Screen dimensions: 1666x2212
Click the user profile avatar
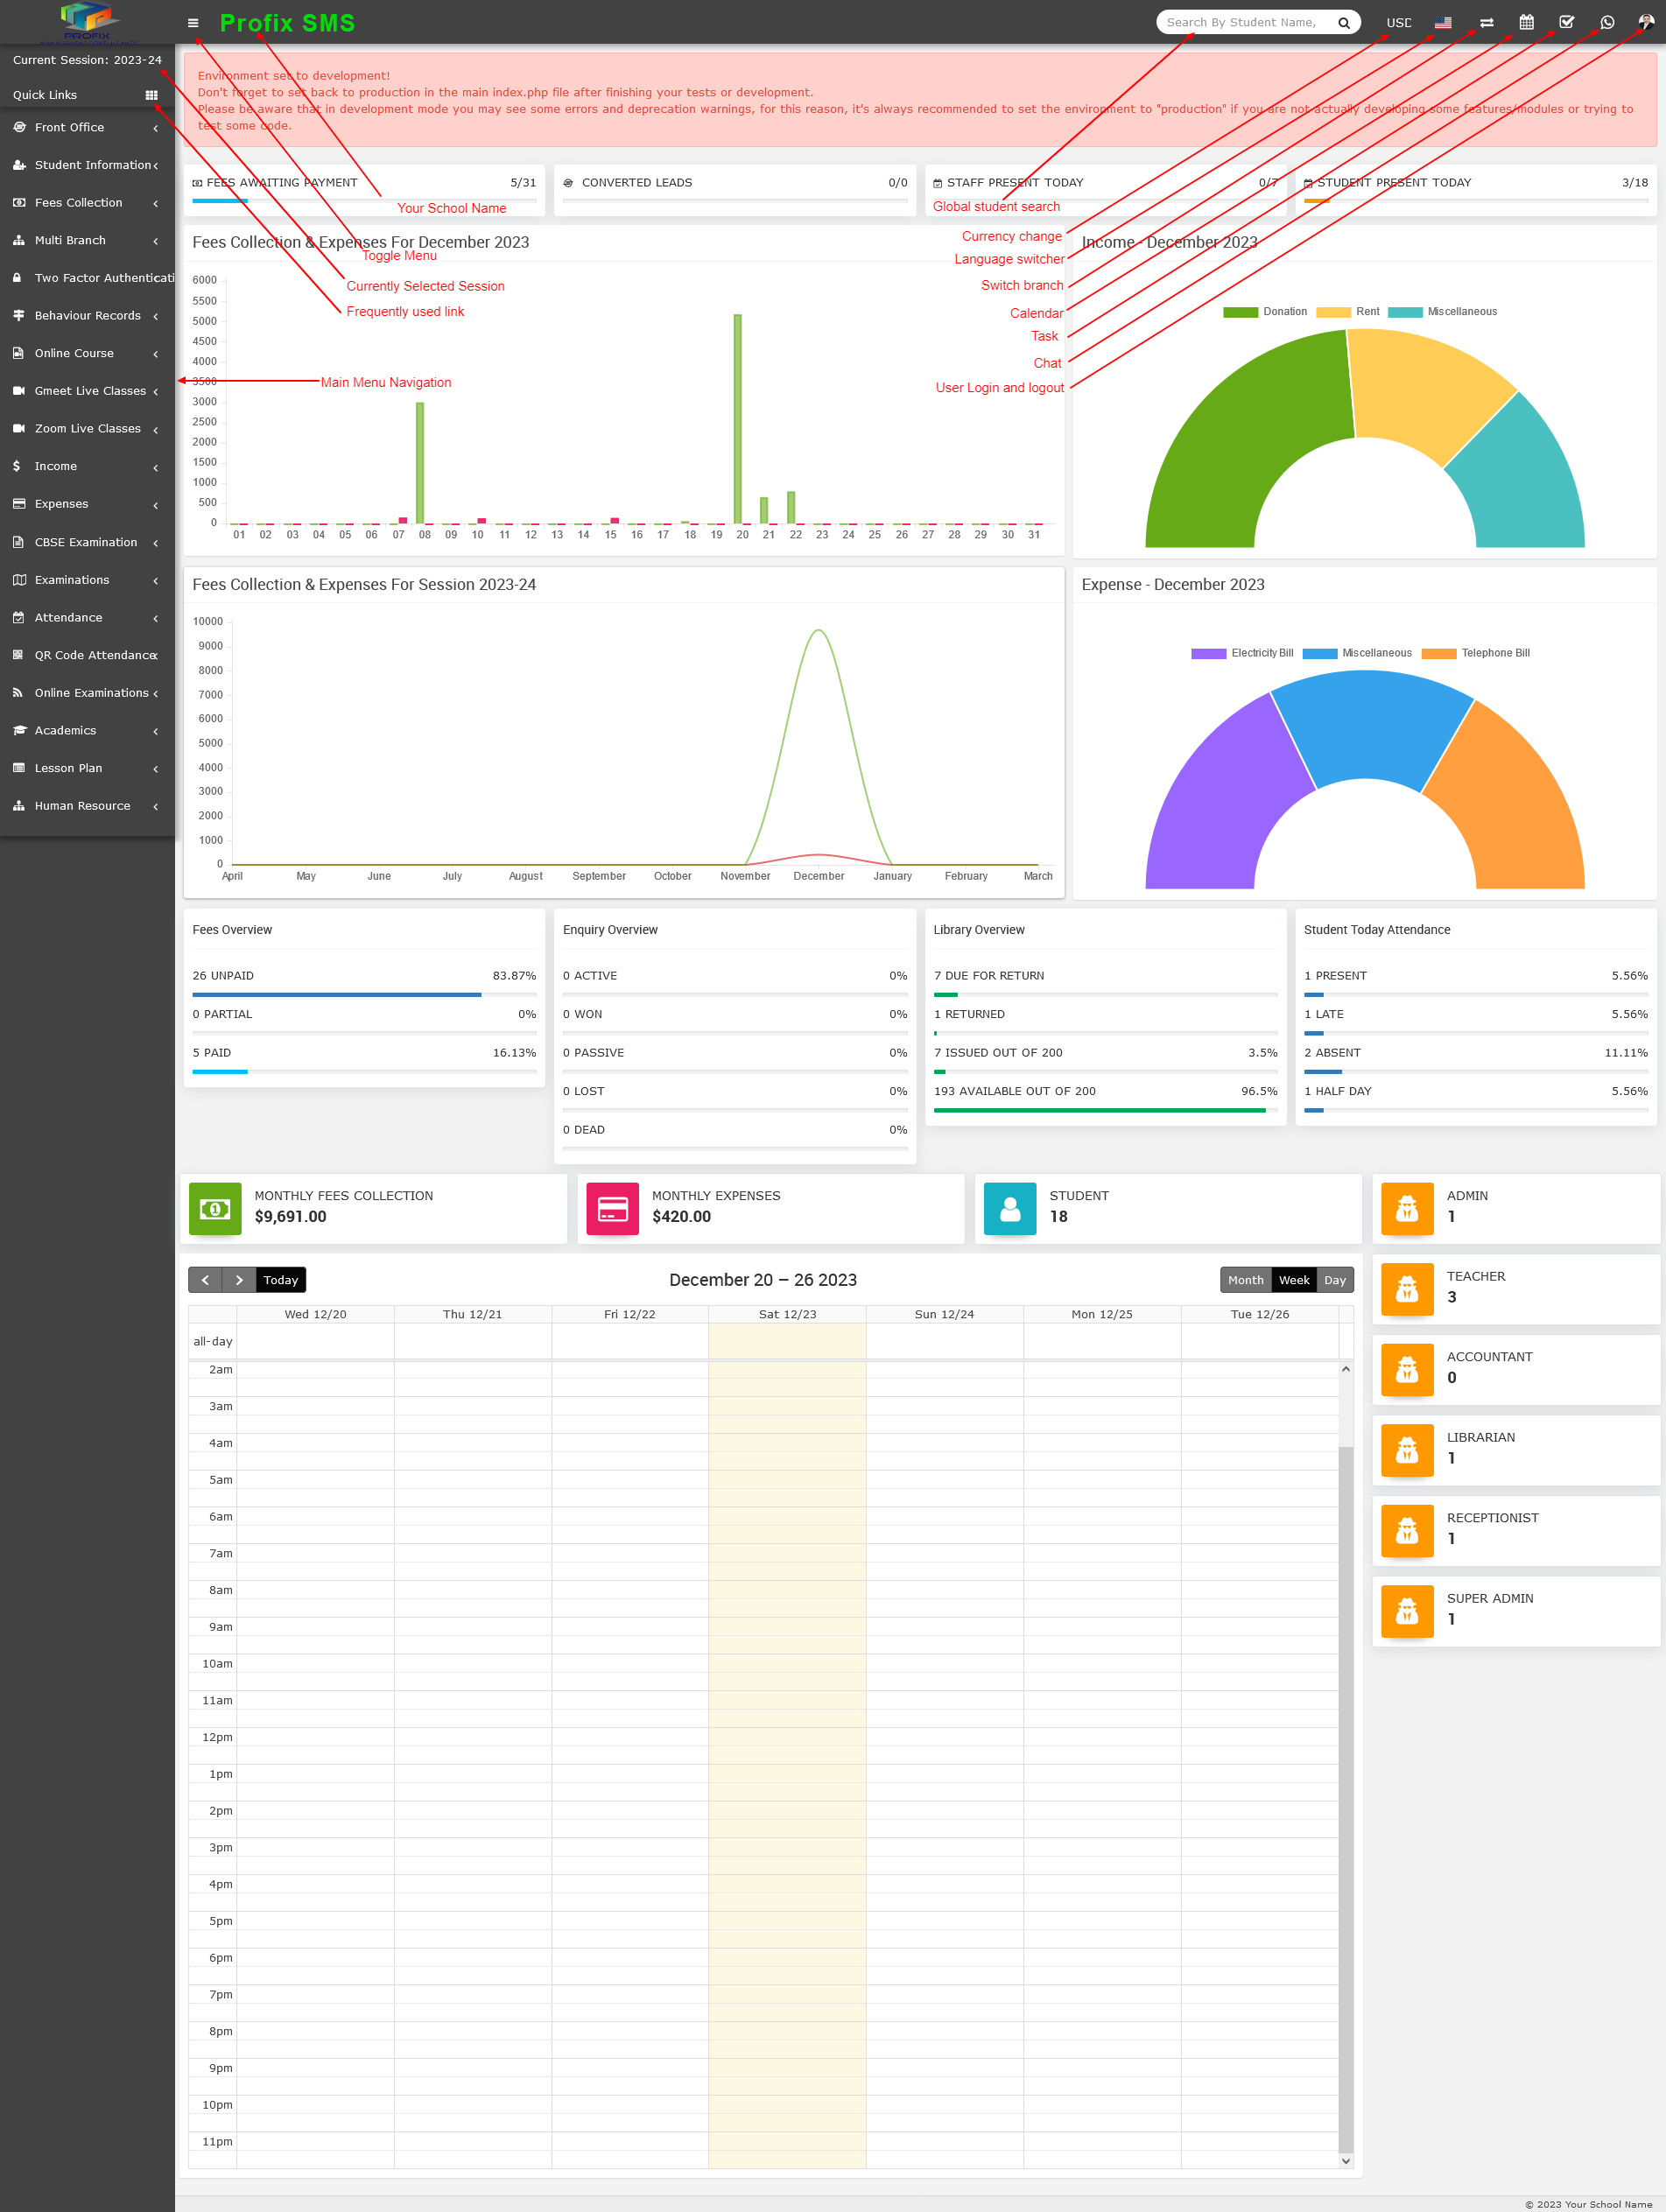[x=1645, y=22]
